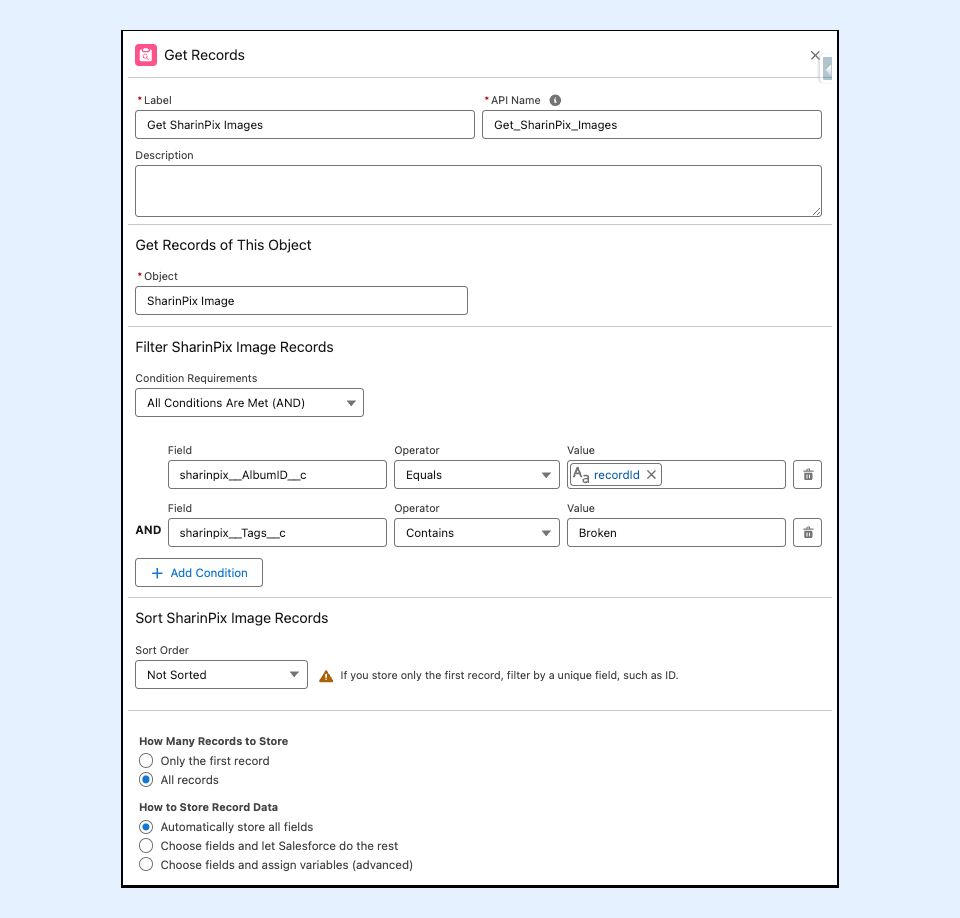Remove the recordId pill from Value
This screenshot has height=918, width=960.
pyautogui.click(x=651, y=475)
